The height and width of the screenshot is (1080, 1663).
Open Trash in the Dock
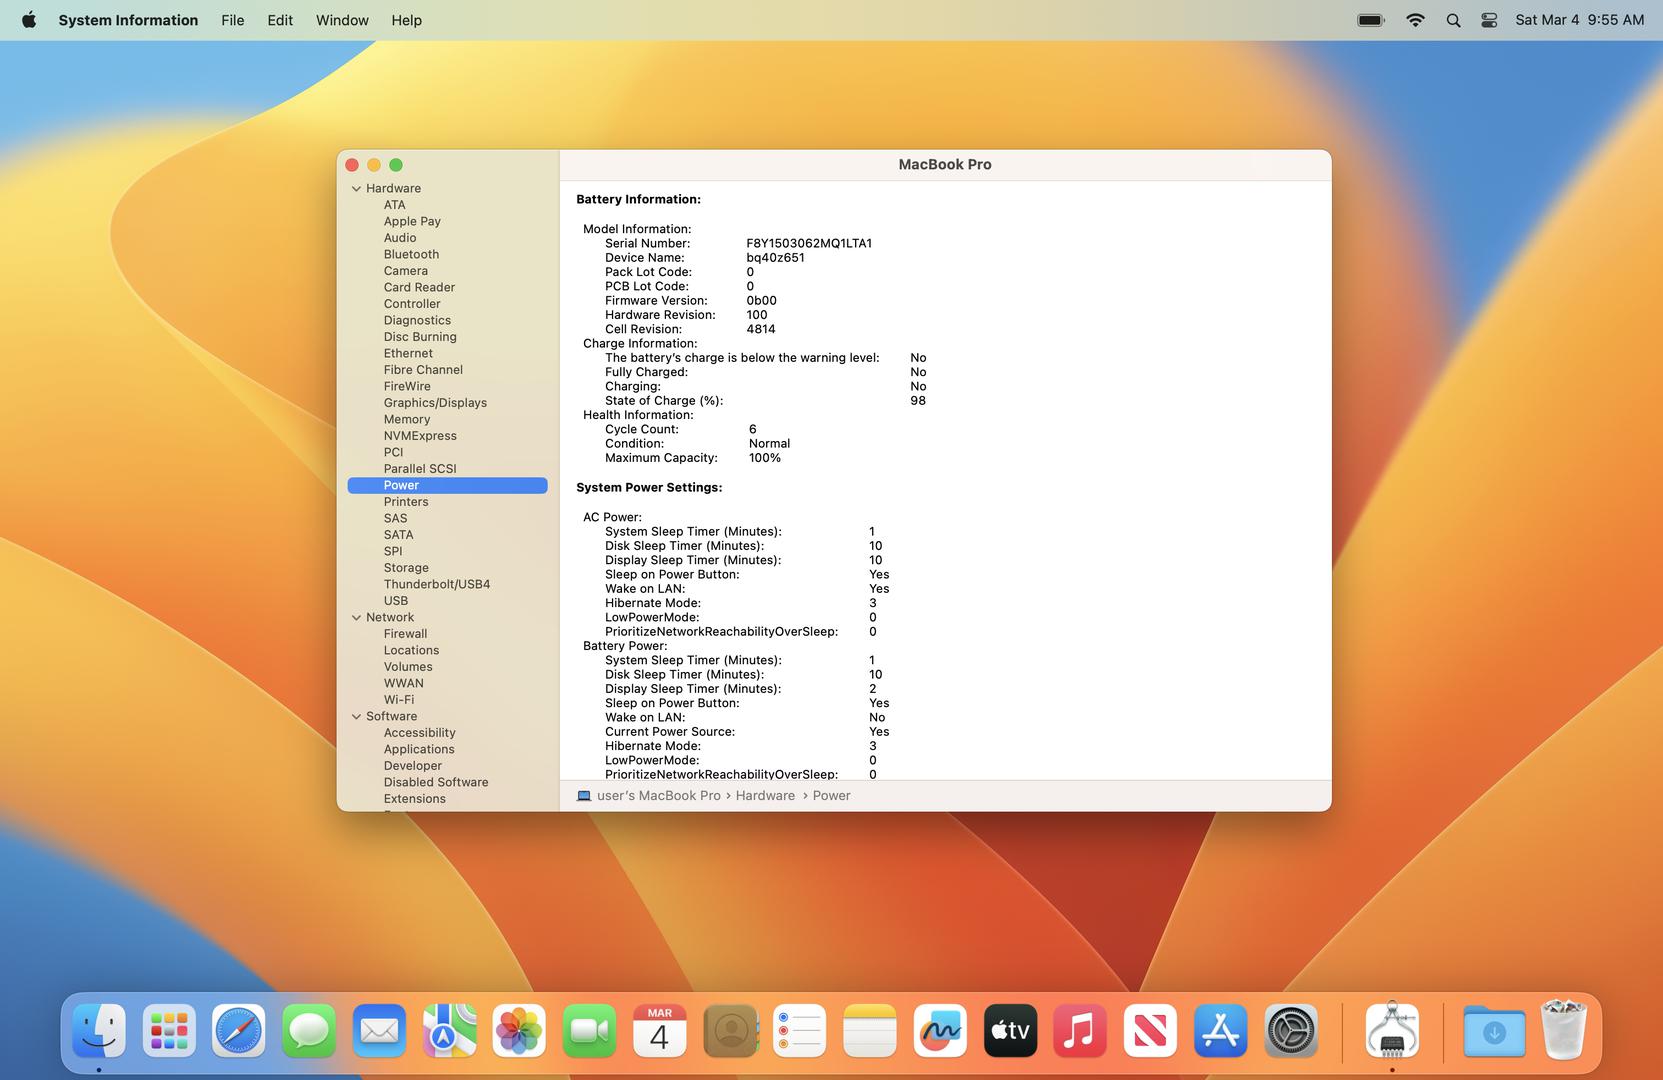[x=1564, y=1031]
